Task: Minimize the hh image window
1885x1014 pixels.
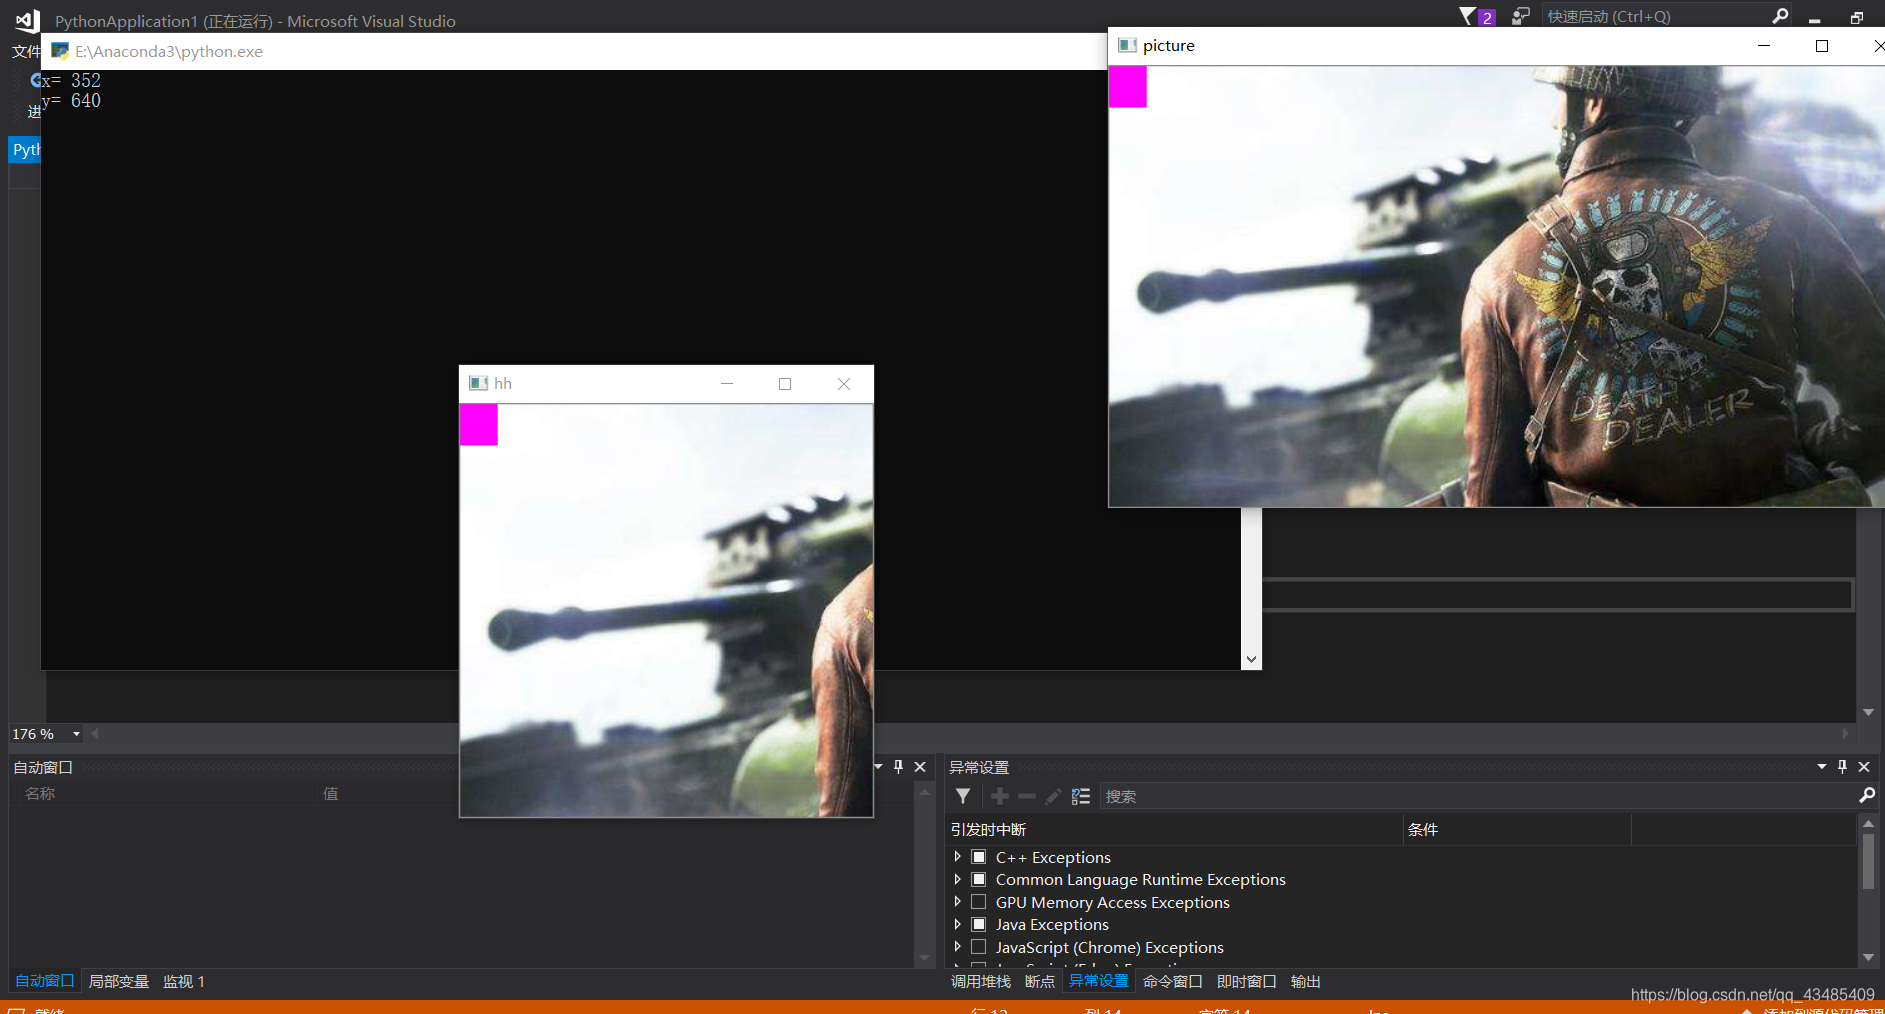Action: click(727, 384)
